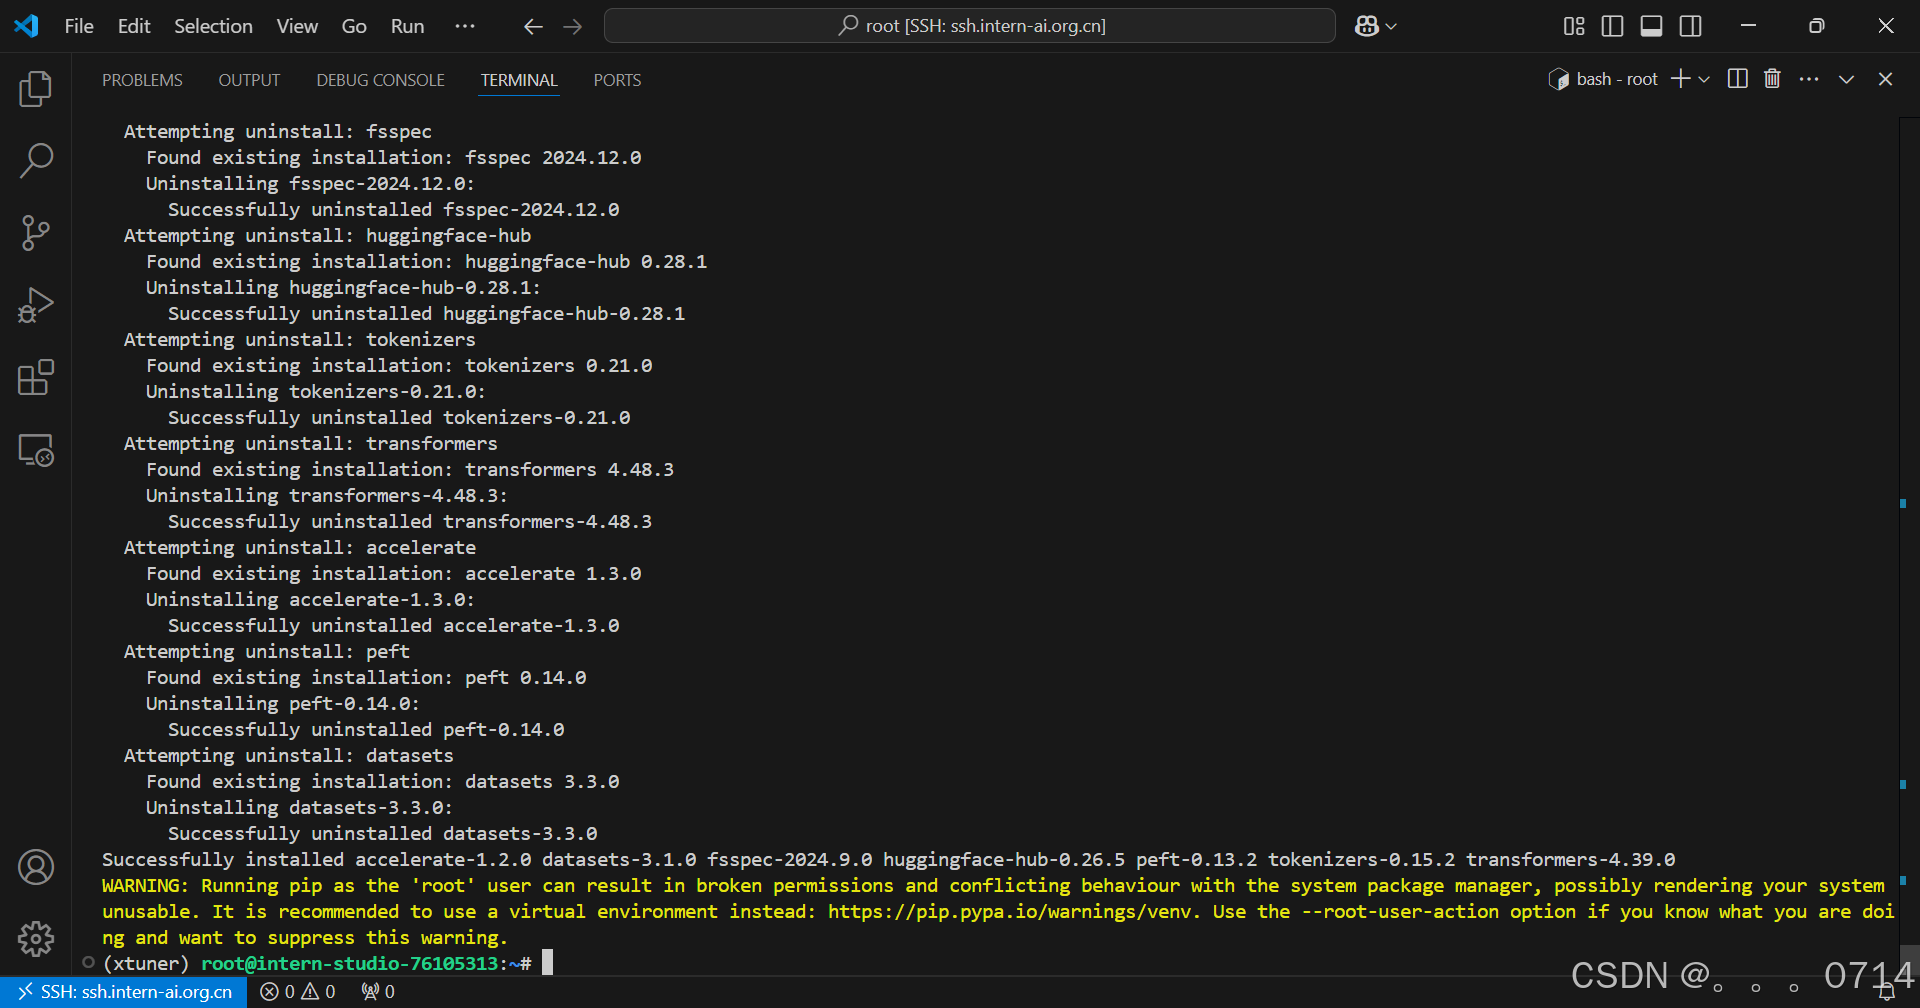This screenshot has width=1920, height=1008.
Task: Open the Manage gear settings icon
Action: point(36,939)
